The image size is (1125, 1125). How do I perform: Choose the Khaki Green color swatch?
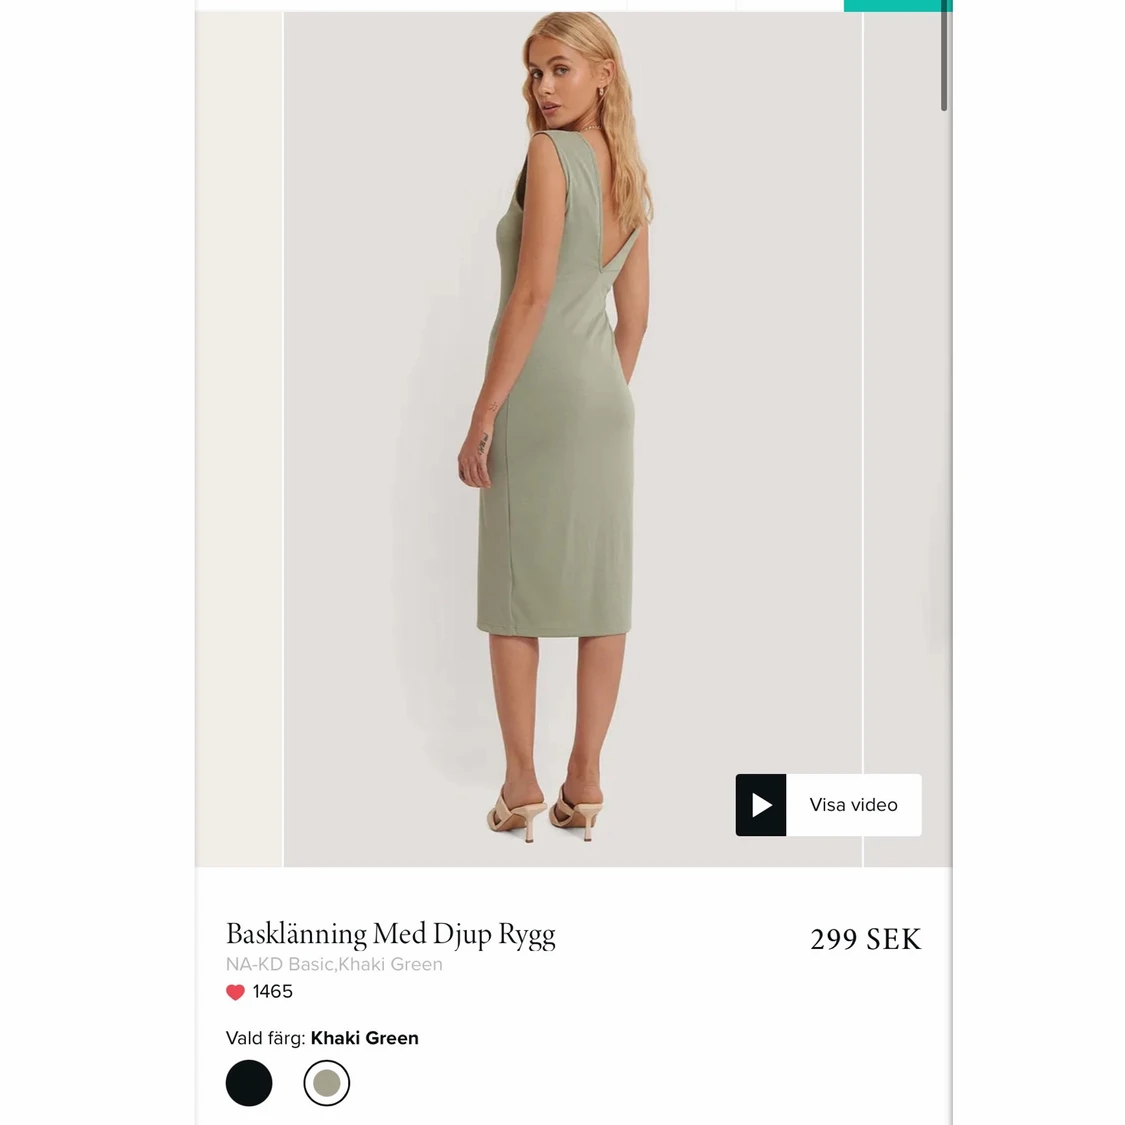point(327,1083)
